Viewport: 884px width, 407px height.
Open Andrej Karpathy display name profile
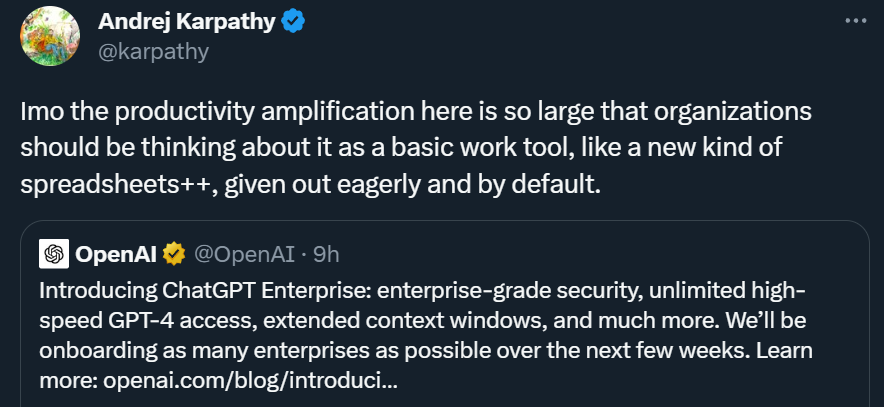(x=187, y=21)
